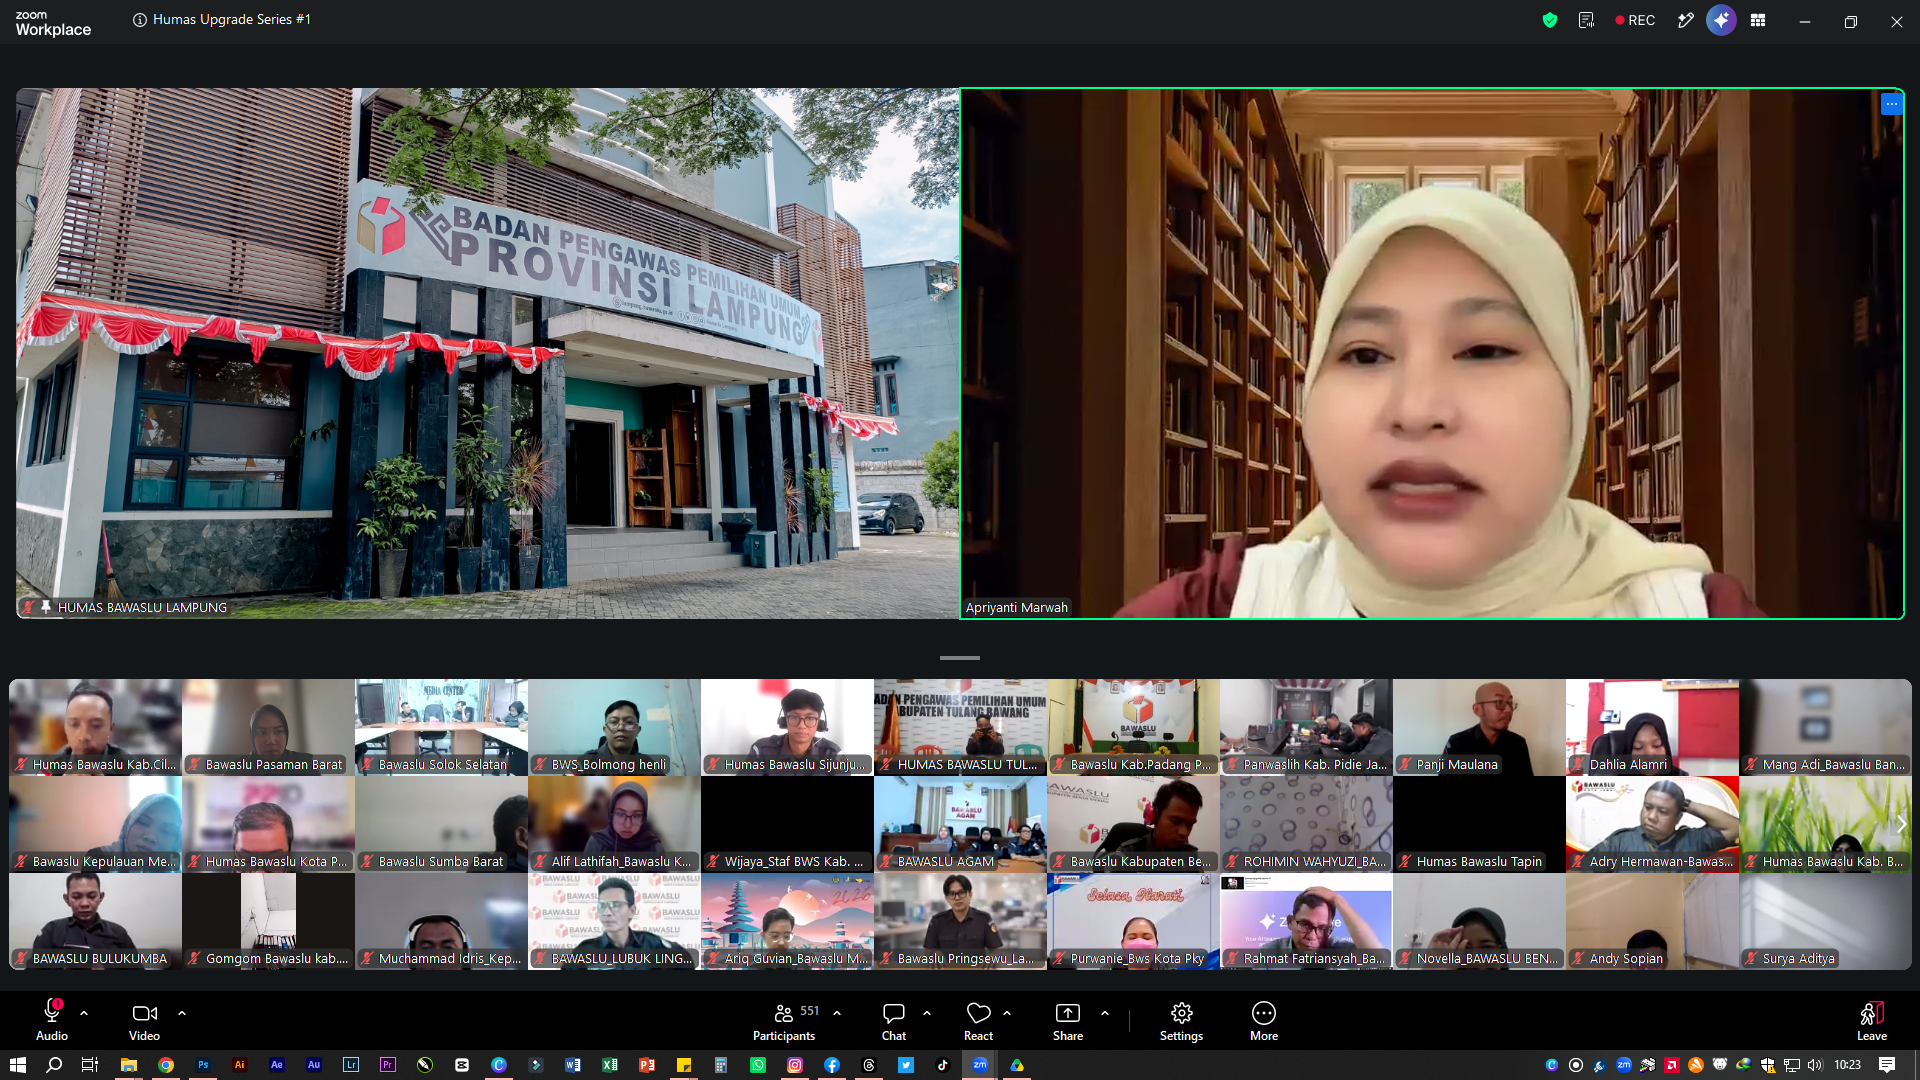Change the gallery view layout icon
The height and width of the screenshot is (1080, 1920).
[1758, 20]
